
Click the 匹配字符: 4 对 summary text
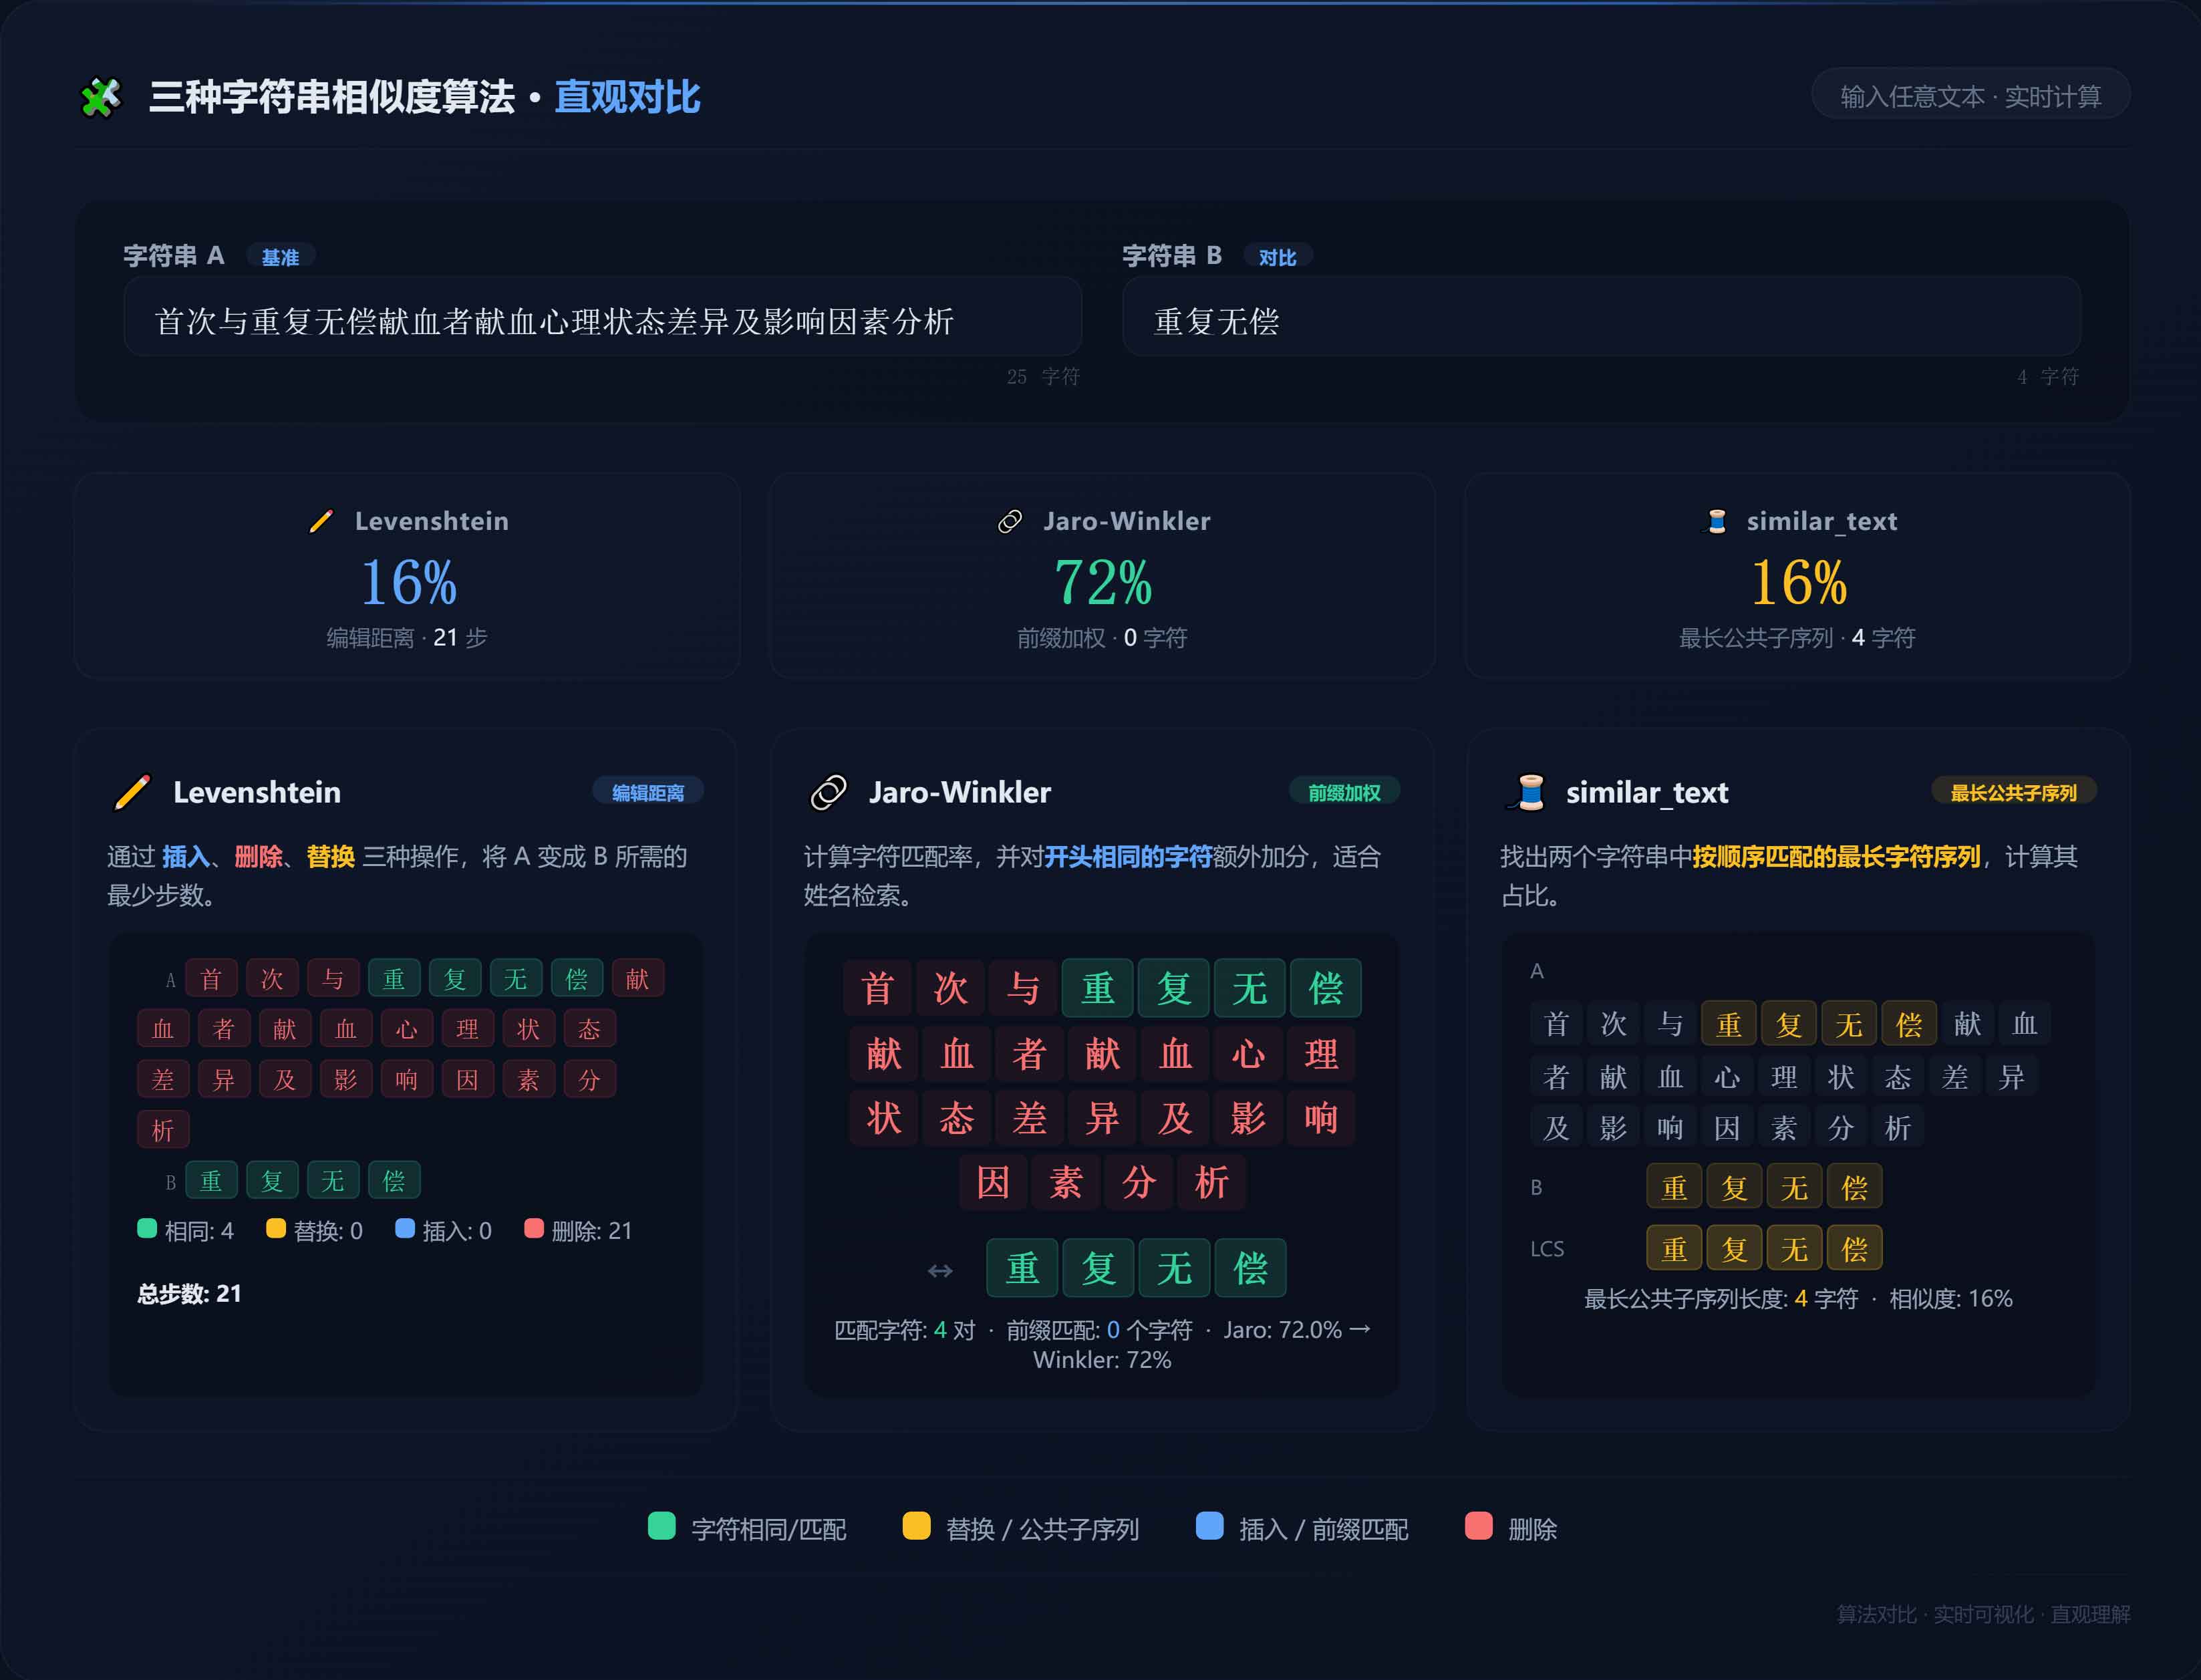pyautogui.click(x=904, y=1330)
